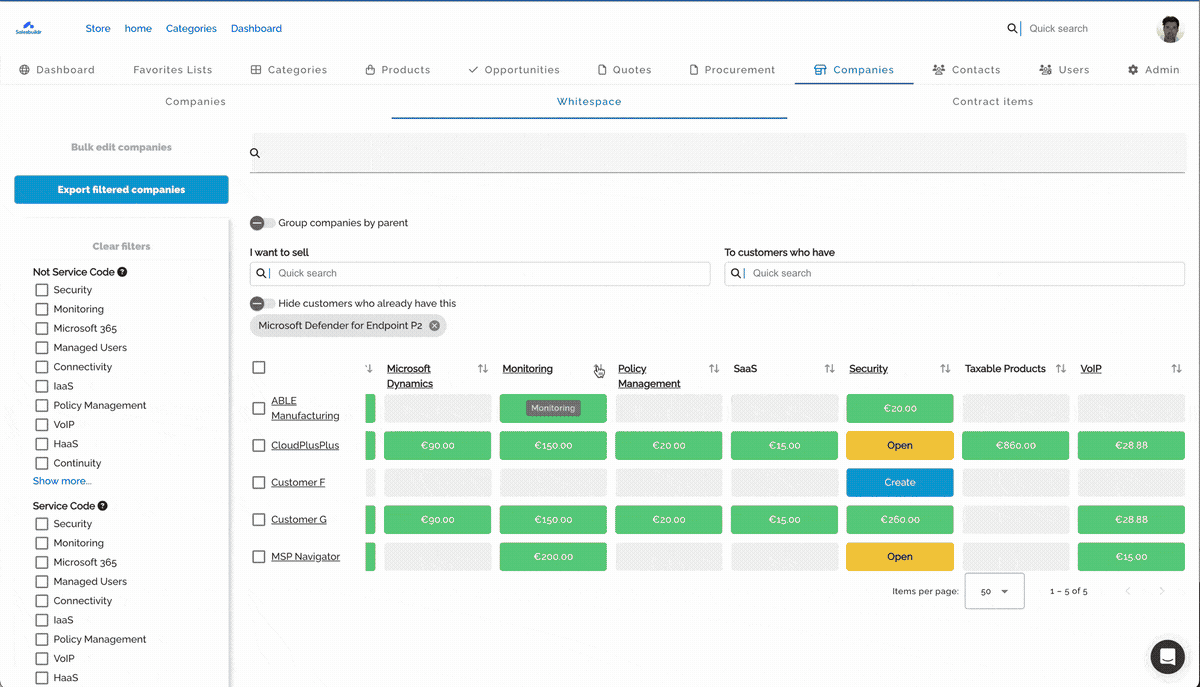Open the user avatar menu
The image size is (1200, 687).
pos(1170,29)
